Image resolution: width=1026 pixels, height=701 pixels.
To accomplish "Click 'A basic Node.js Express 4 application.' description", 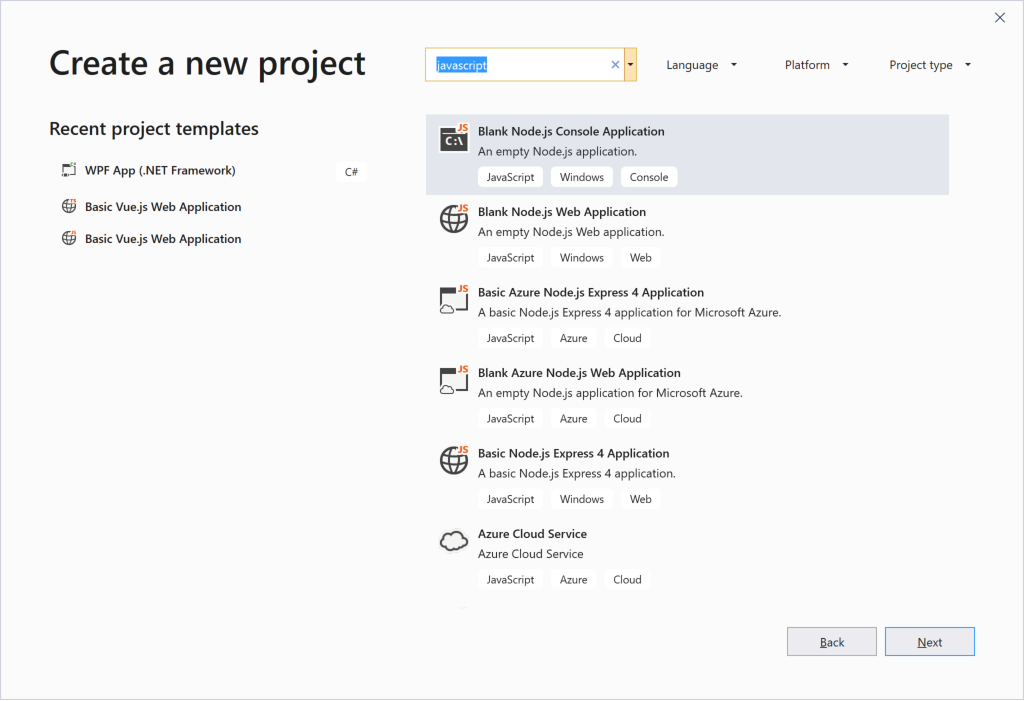I will click(576, 474).
